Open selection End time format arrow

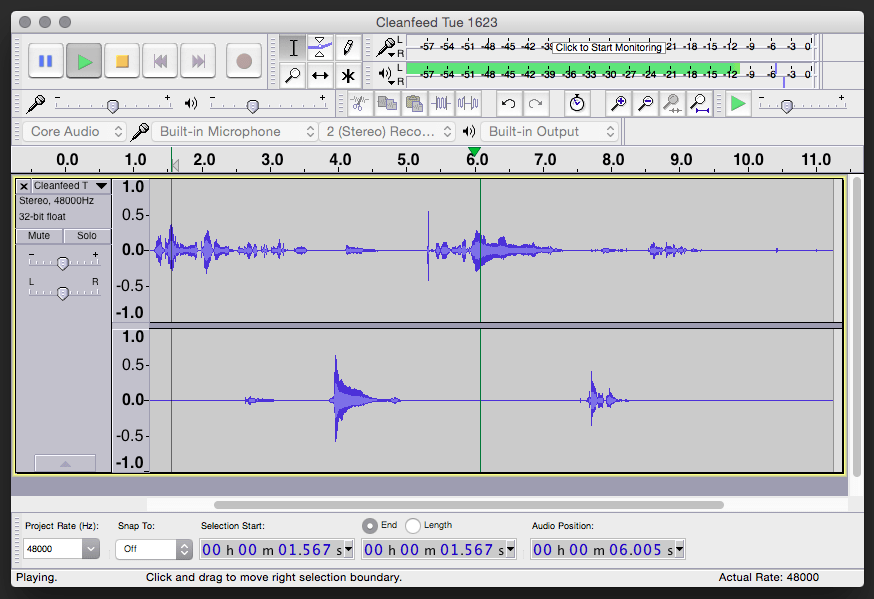click(x=511, y=549)
